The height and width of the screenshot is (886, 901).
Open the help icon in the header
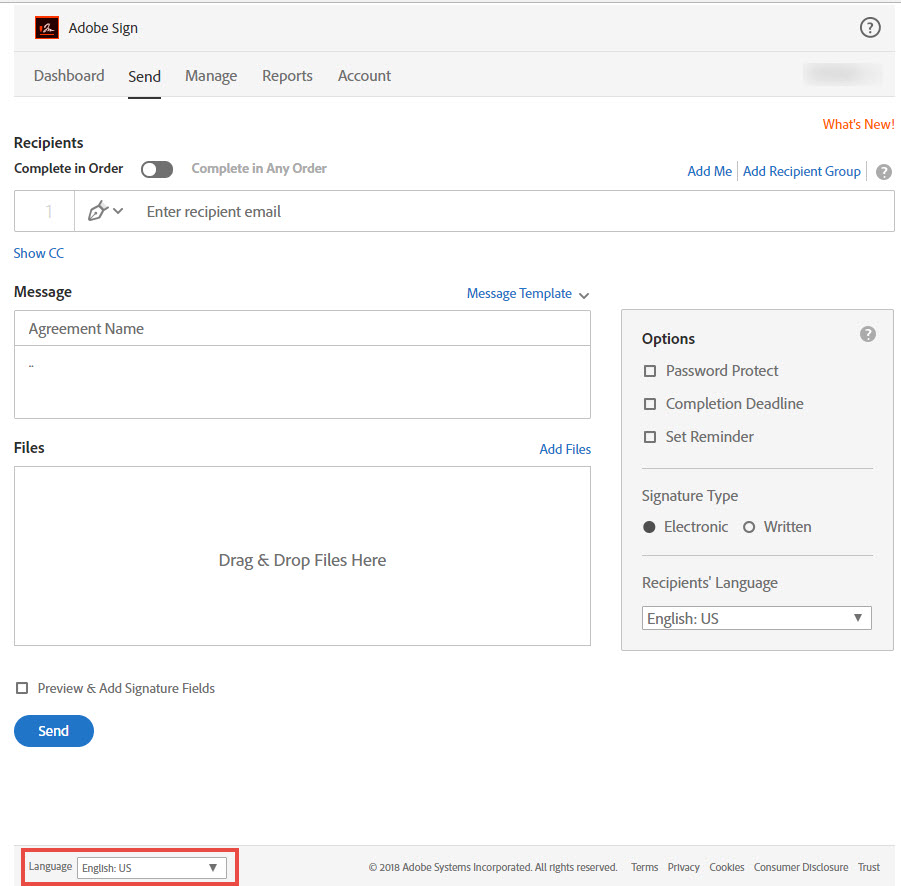pos(869,28)
